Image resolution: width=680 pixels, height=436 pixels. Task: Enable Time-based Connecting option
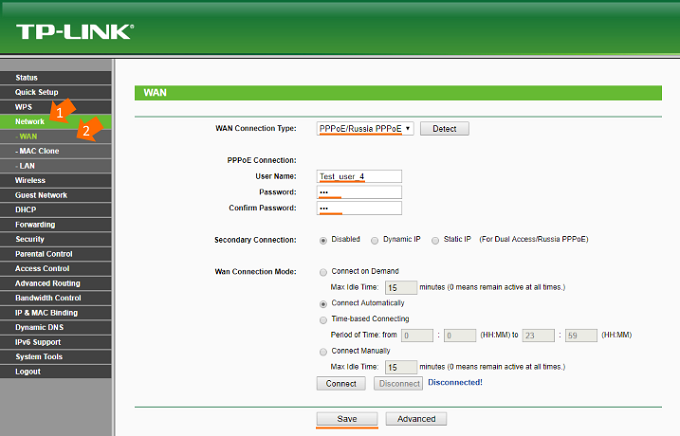point(322,319)
